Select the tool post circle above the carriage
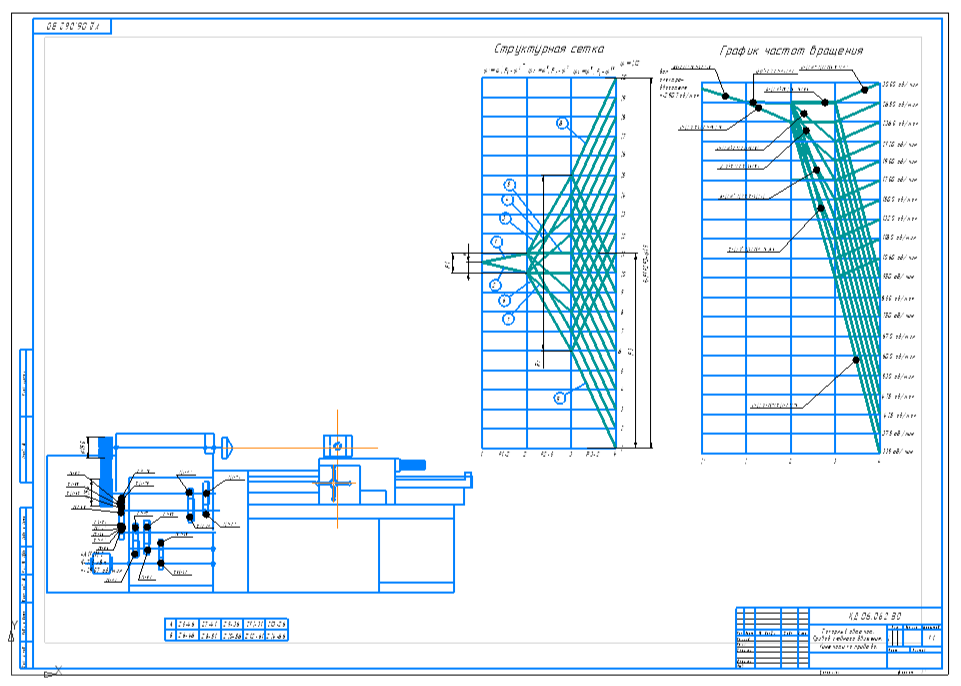This screenshot has height=686, width=961. [337, 447]
